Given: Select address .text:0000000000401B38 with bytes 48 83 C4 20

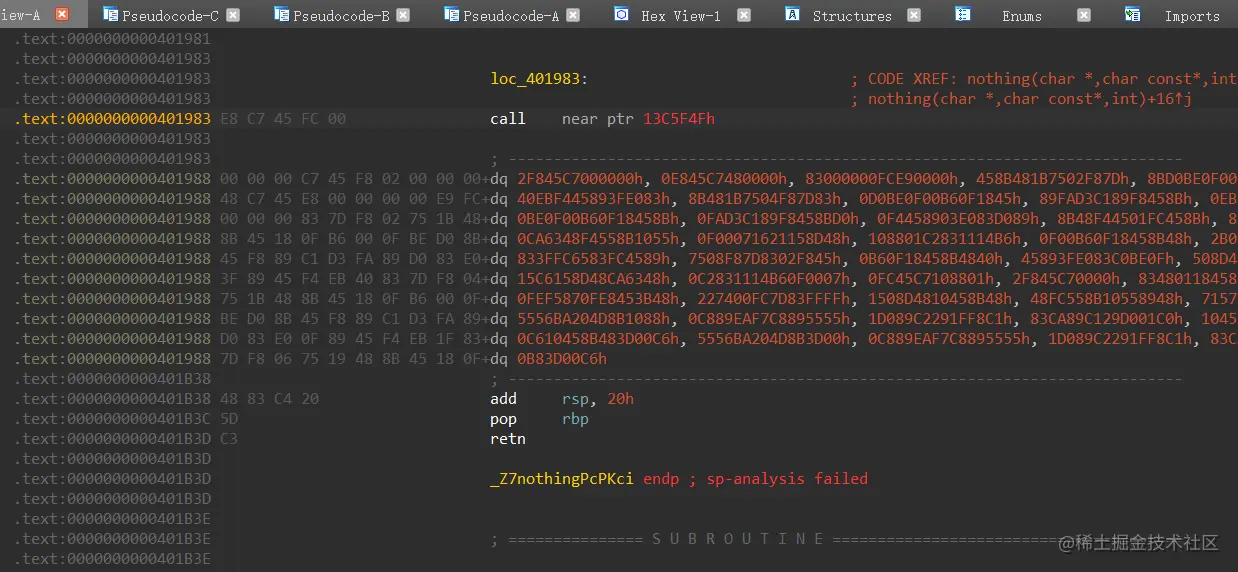Looking at the screenshot, I should 113,399.
